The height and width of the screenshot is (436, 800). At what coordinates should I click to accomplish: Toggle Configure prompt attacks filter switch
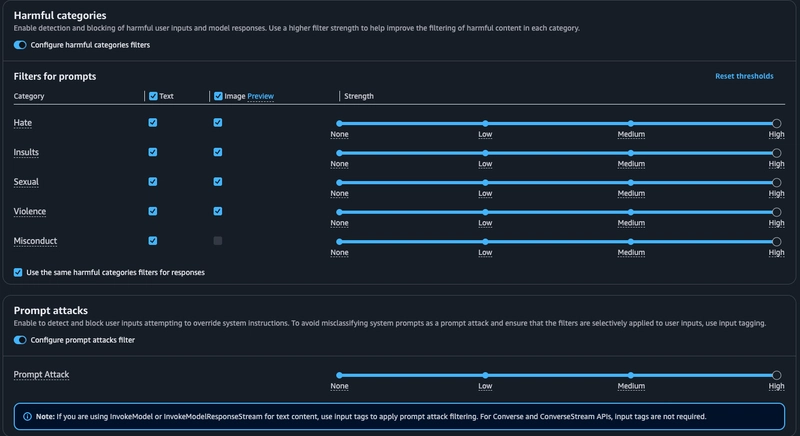tap(20, 340)
